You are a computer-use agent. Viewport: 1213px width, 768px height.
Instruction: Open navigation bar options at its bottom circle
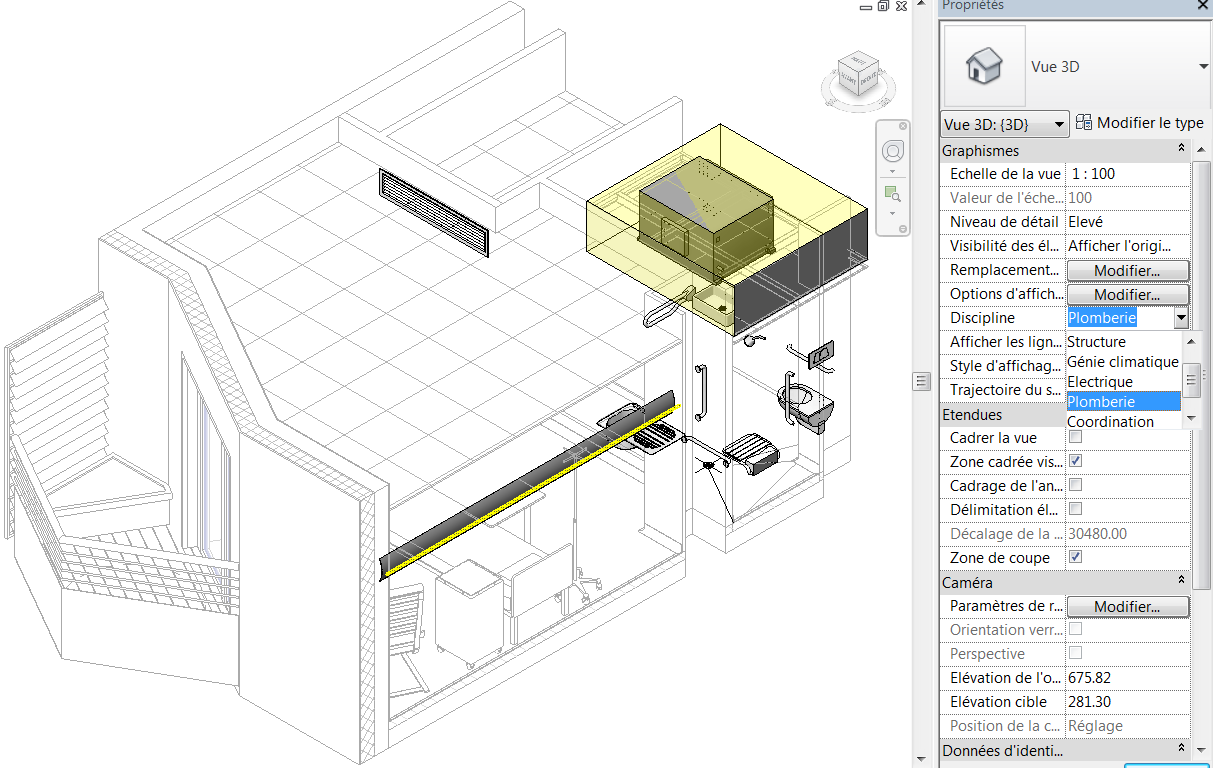point(902,229)
